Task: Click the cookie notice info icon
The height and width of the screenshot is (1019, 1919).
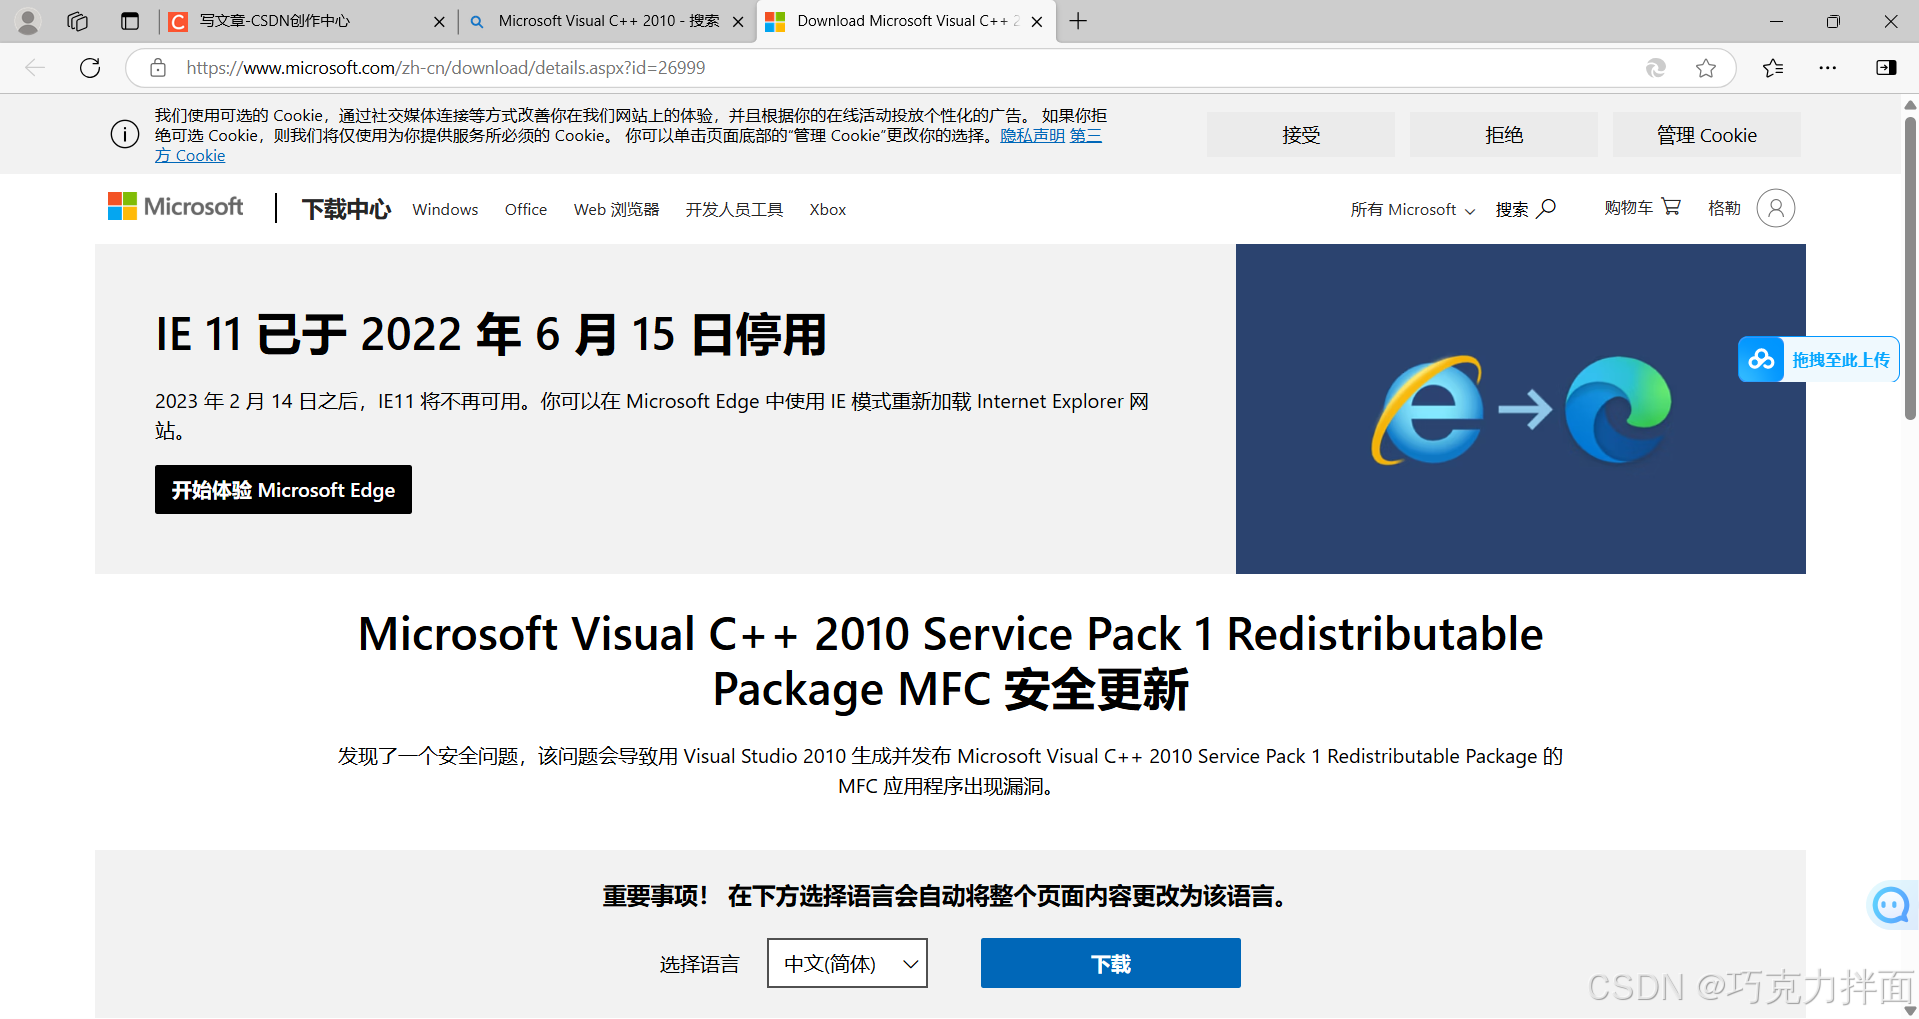Action: pos(125,134)
